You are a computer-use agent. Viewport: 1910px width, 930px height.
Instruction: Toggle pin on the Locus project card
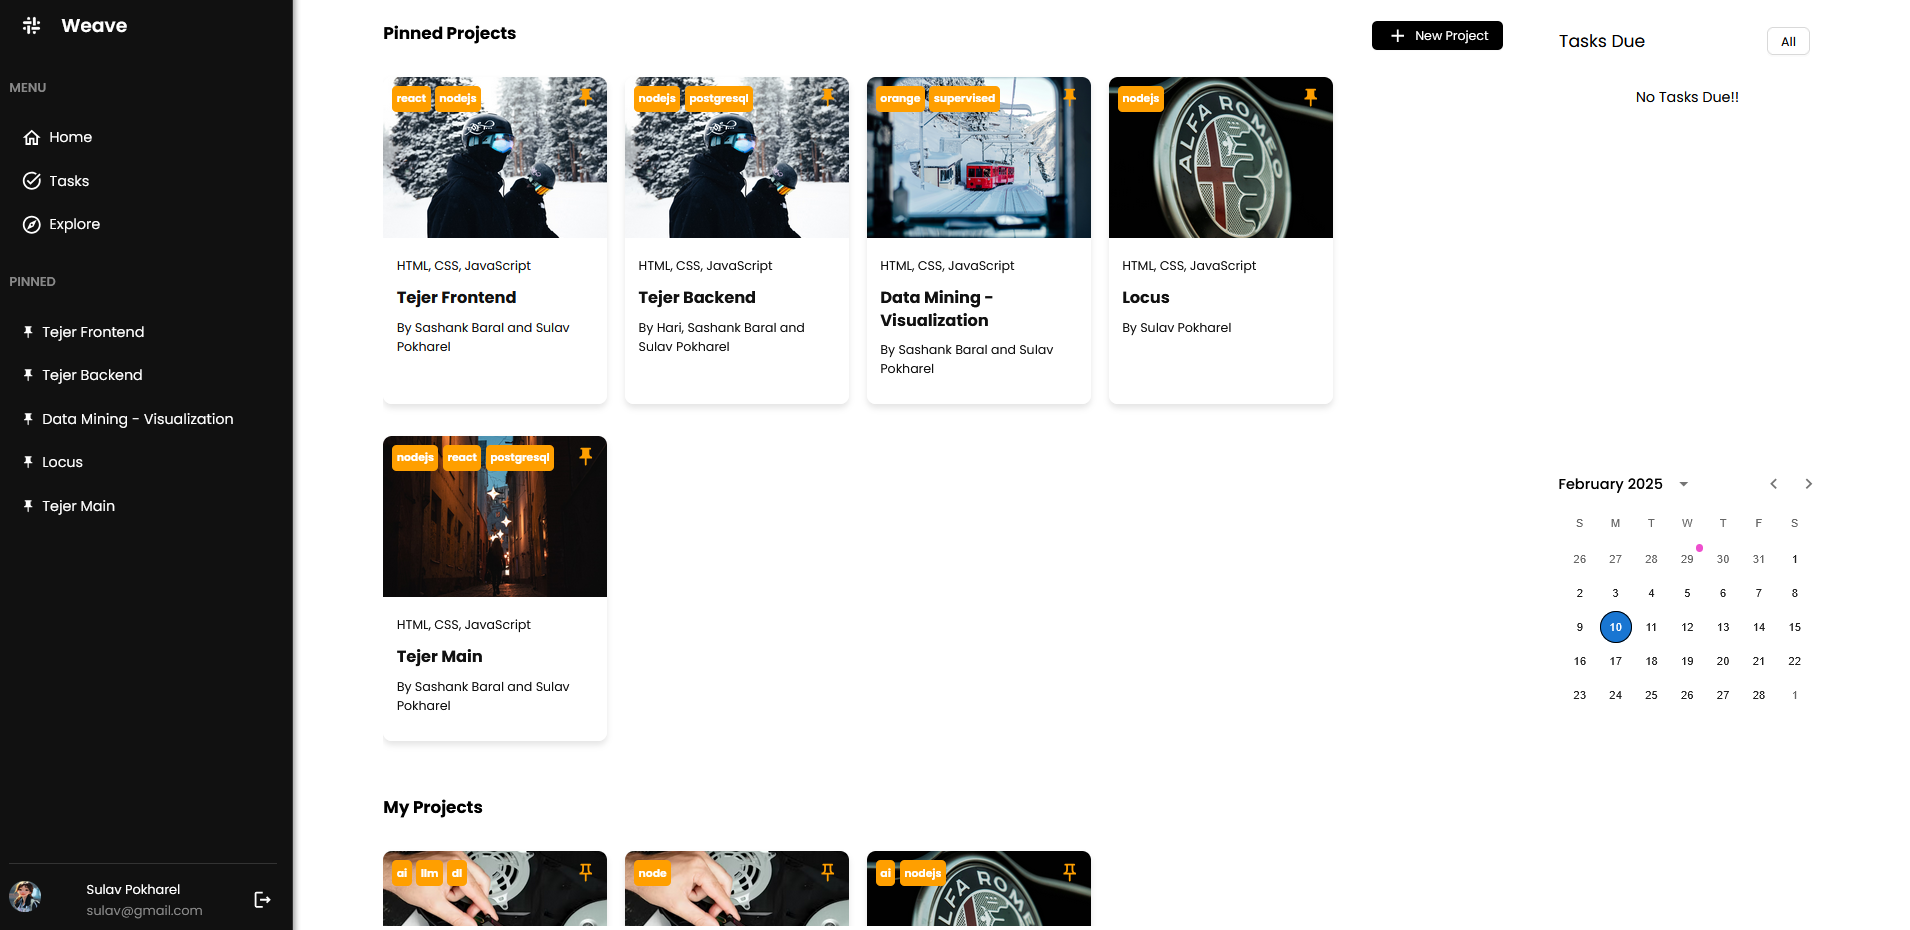click(1310, 97)
